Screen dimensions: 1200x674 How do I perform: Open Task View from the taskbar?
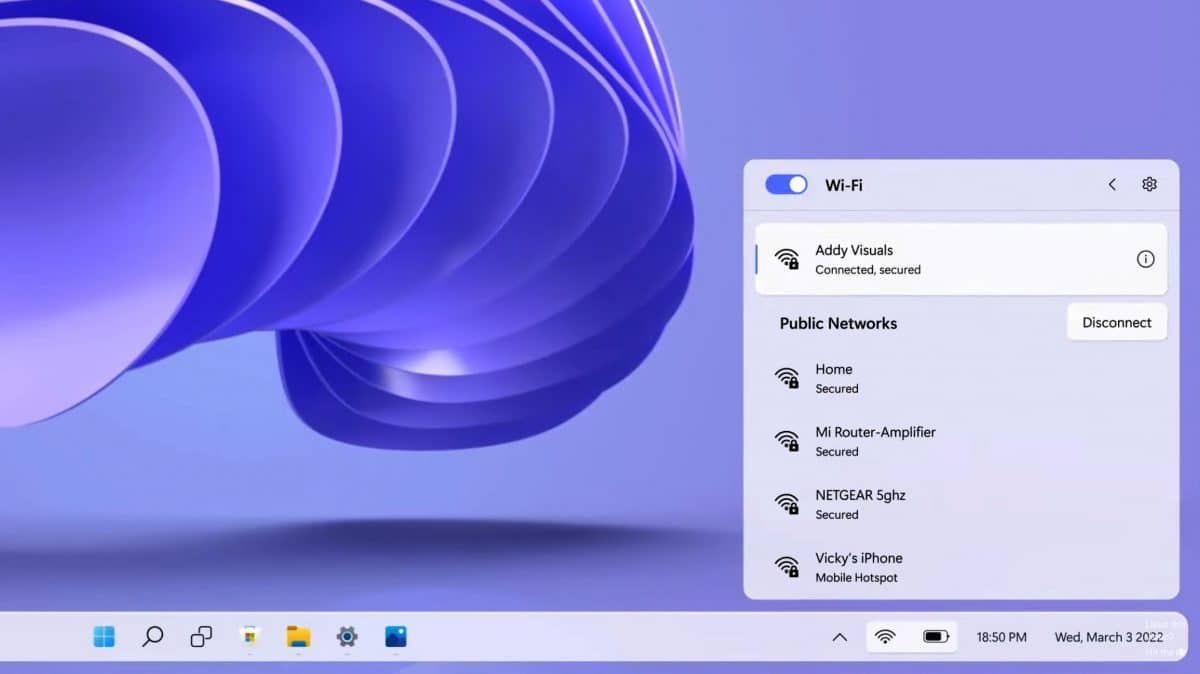pos(199,637)
